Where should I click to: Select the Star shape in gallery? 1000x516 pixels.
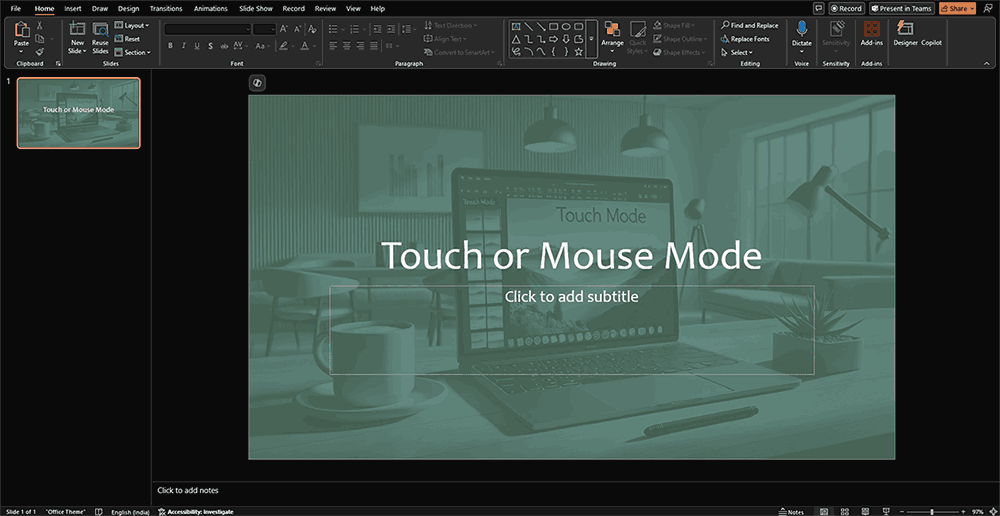pos(578,52)
